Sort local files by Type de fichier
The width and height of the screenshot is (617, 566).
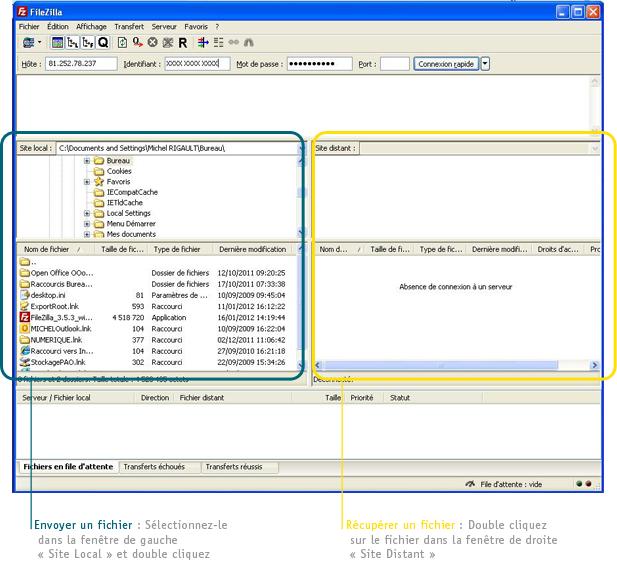181,249
